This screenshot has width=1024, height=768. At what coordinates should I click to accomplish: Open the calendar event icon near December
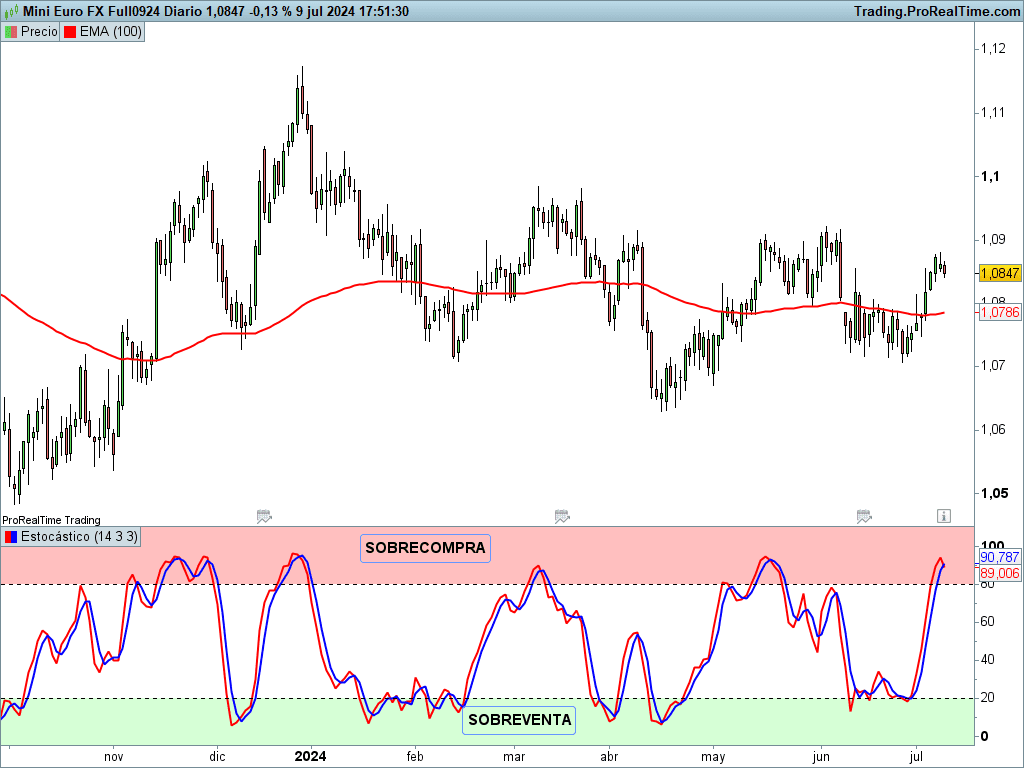(264, 517)
